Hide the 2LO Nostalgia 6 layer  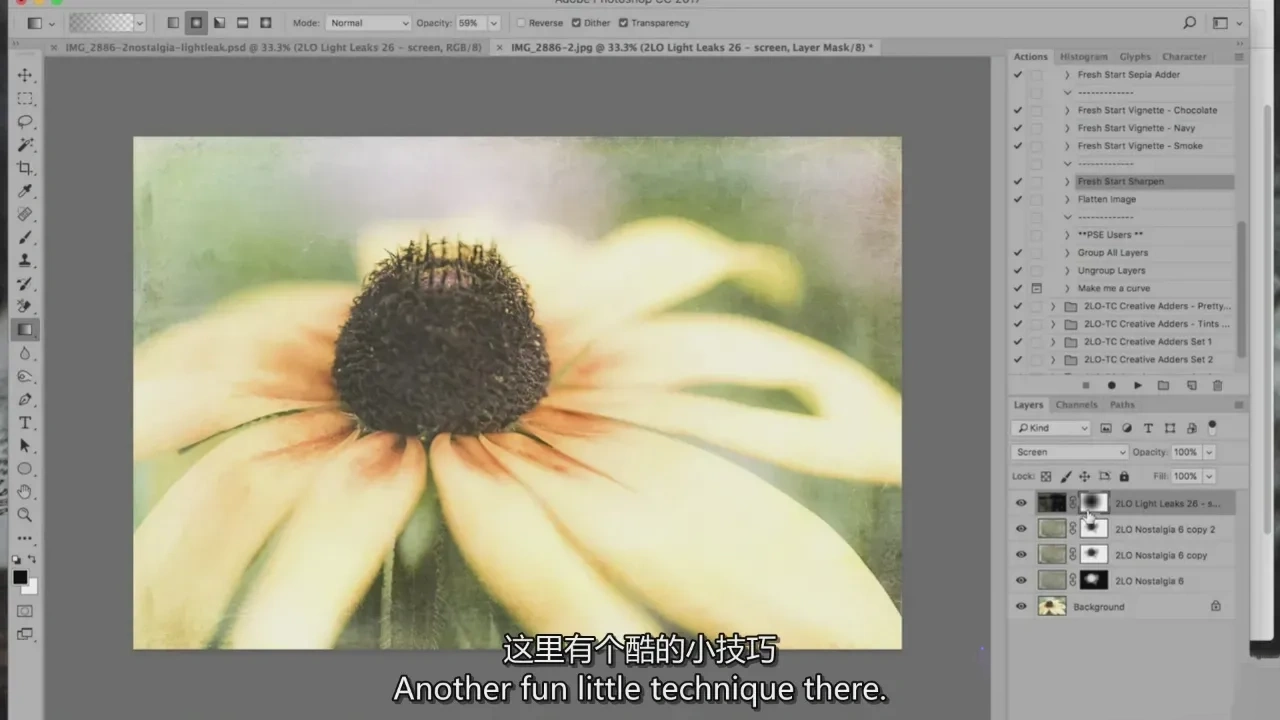pos(1021,580)
